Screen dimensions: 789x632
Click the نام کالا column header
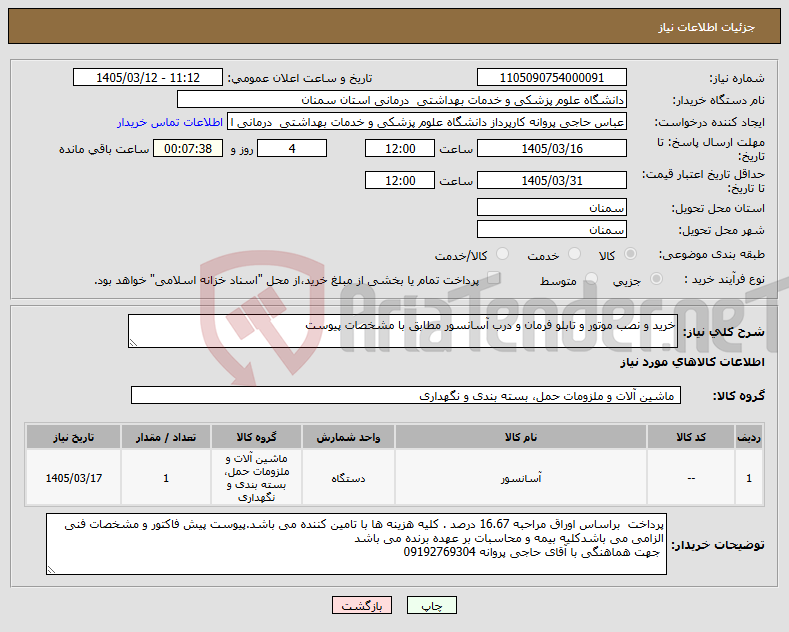[x=521, y=437]
